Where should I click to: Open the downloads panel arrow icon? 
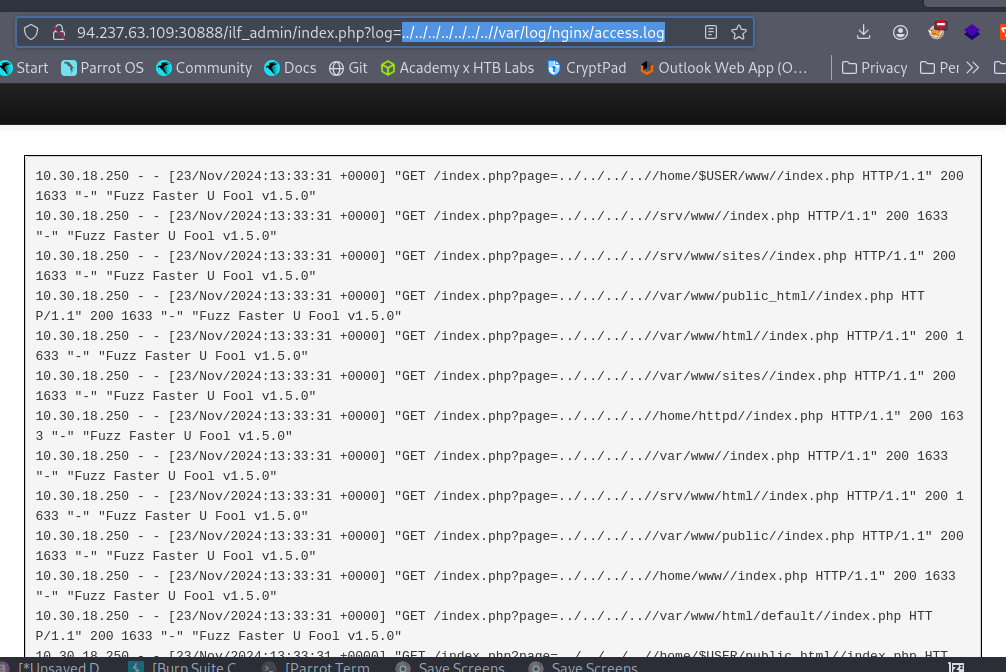click(x=864, y=32)
